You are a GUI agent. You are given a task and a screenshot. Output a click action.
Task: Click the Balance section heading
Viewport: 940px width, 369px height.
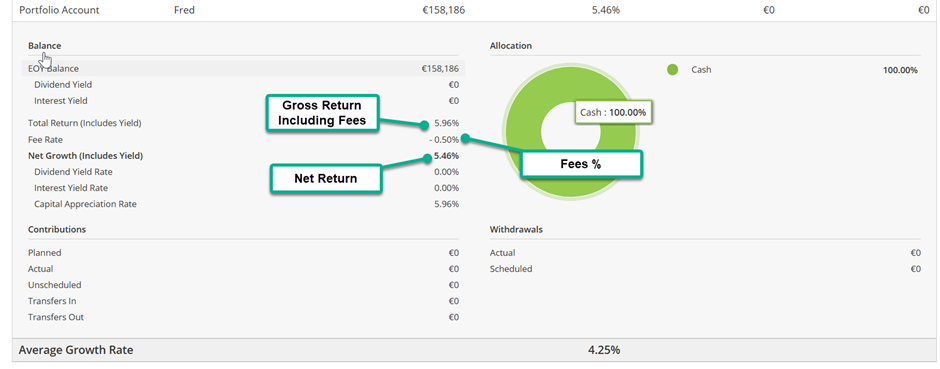[44, 46]
